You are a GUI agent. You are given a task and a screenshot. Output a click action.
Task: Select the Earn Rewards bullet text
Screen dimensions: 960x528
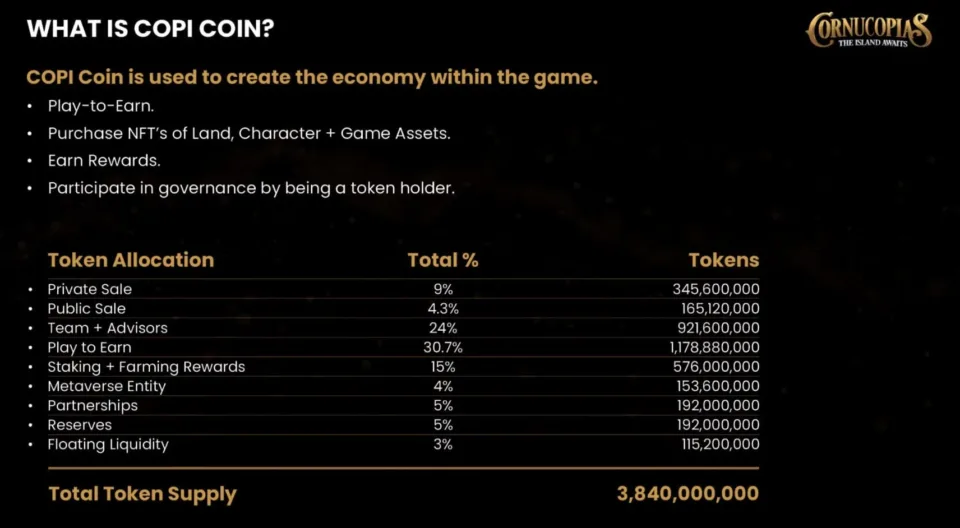point(104,160)
